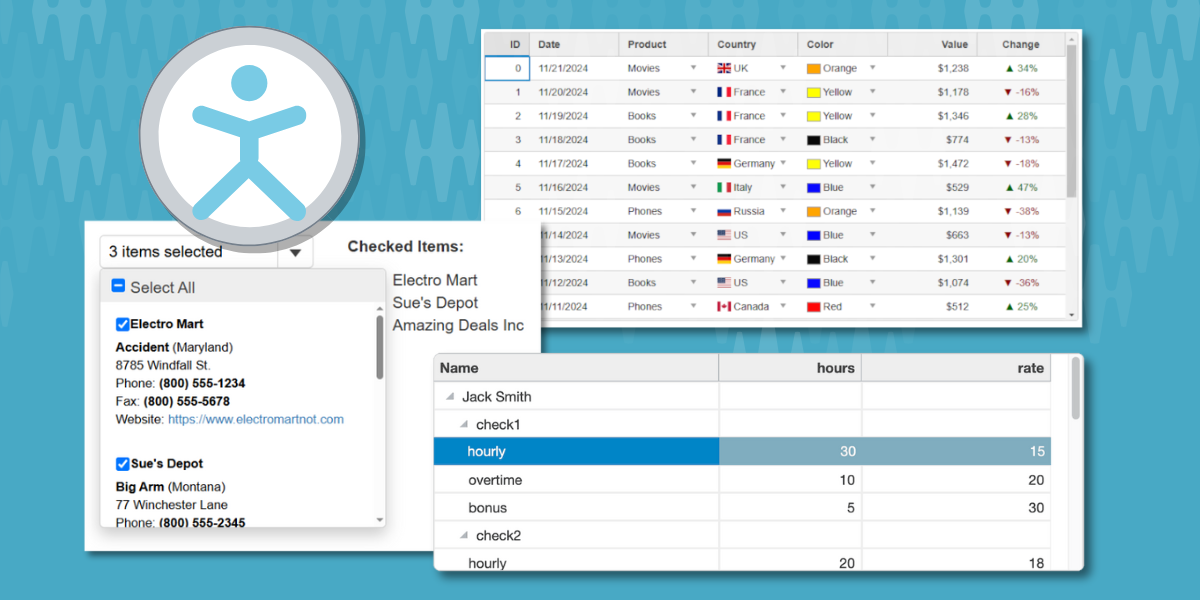
Task: Click the US flag in the 11/14/2024 row
Action: (724, 236)
